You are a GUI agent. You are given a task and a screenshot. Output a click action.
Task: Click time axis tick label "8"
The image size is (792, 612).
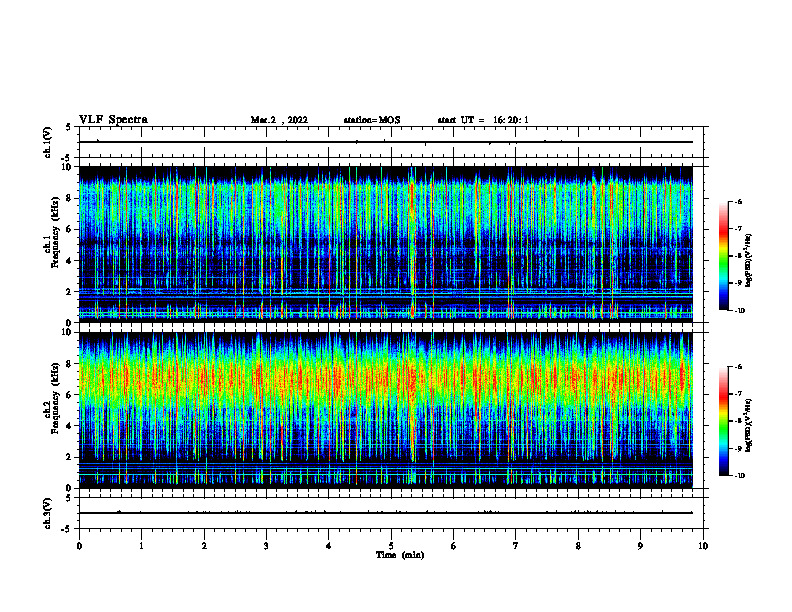click(578, 546)
